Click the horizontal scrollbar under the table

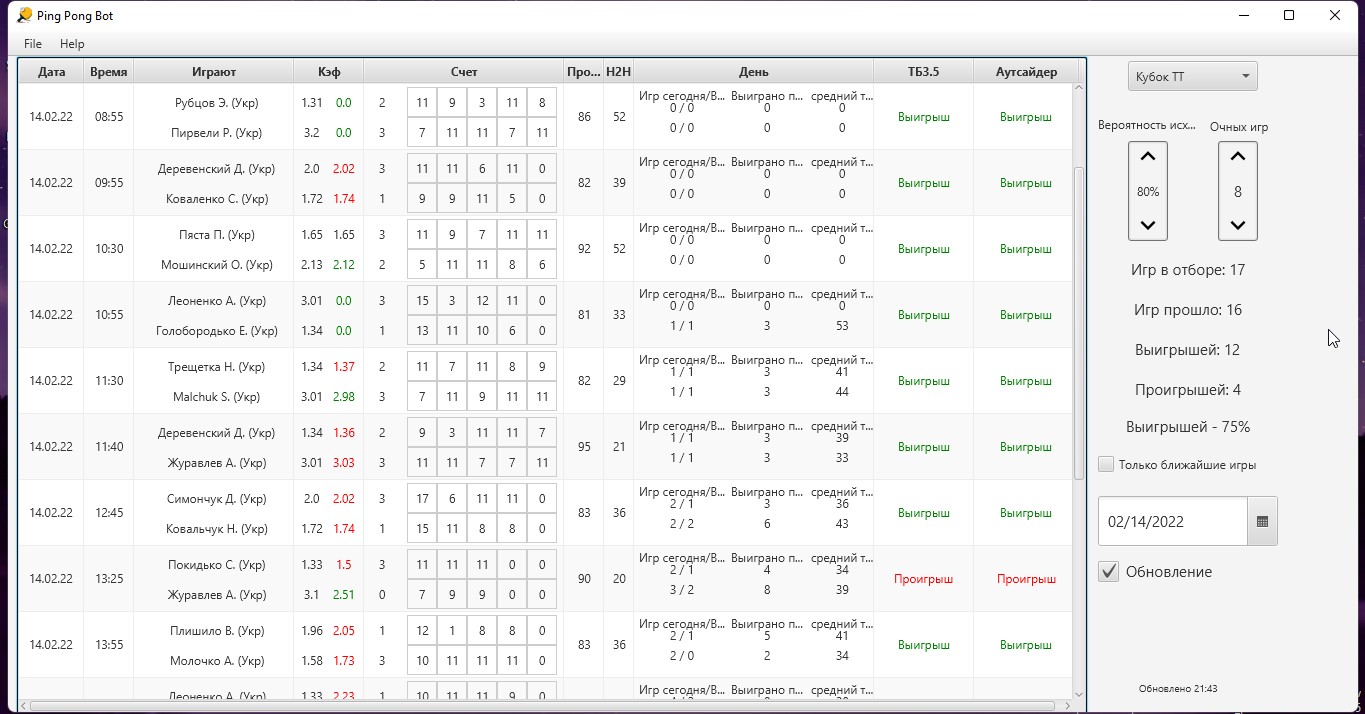click(x=540, y=706)
